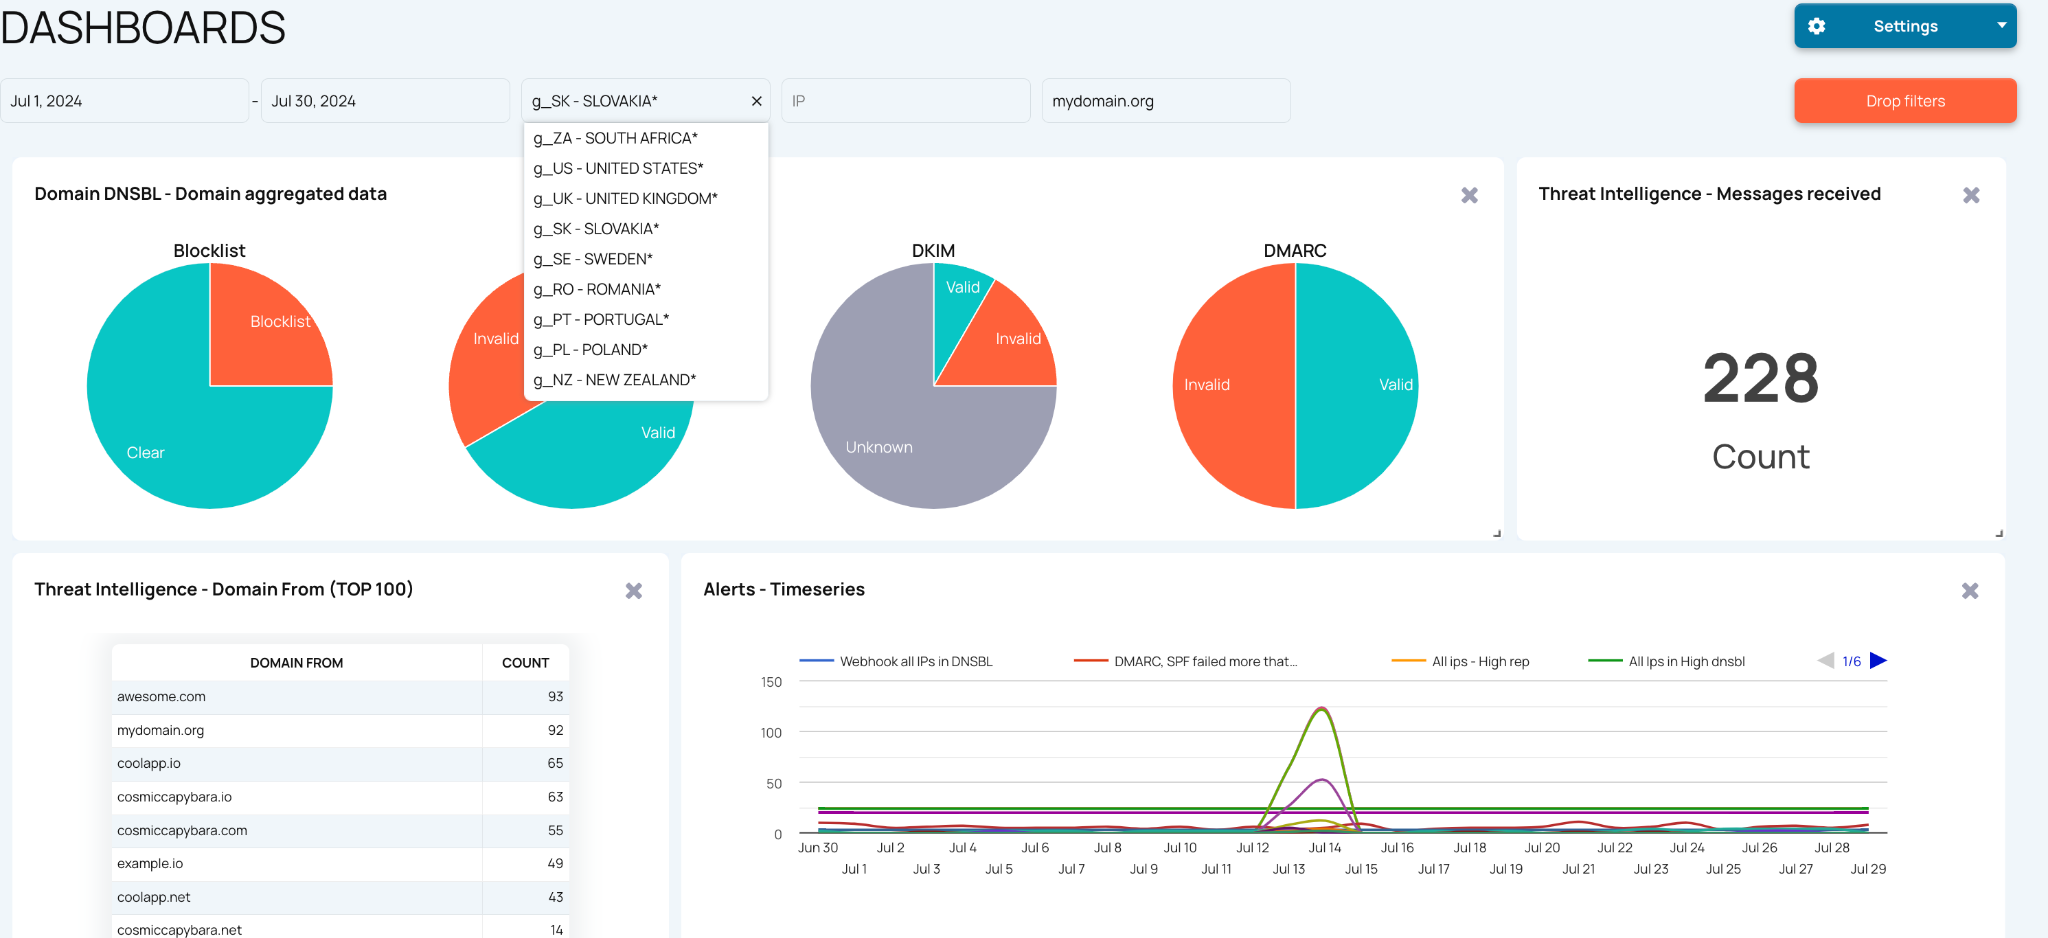This screenshot has width=2048, height=938.
Task: Open the Settings dropdown arrow
Action: click(2002, 25)
